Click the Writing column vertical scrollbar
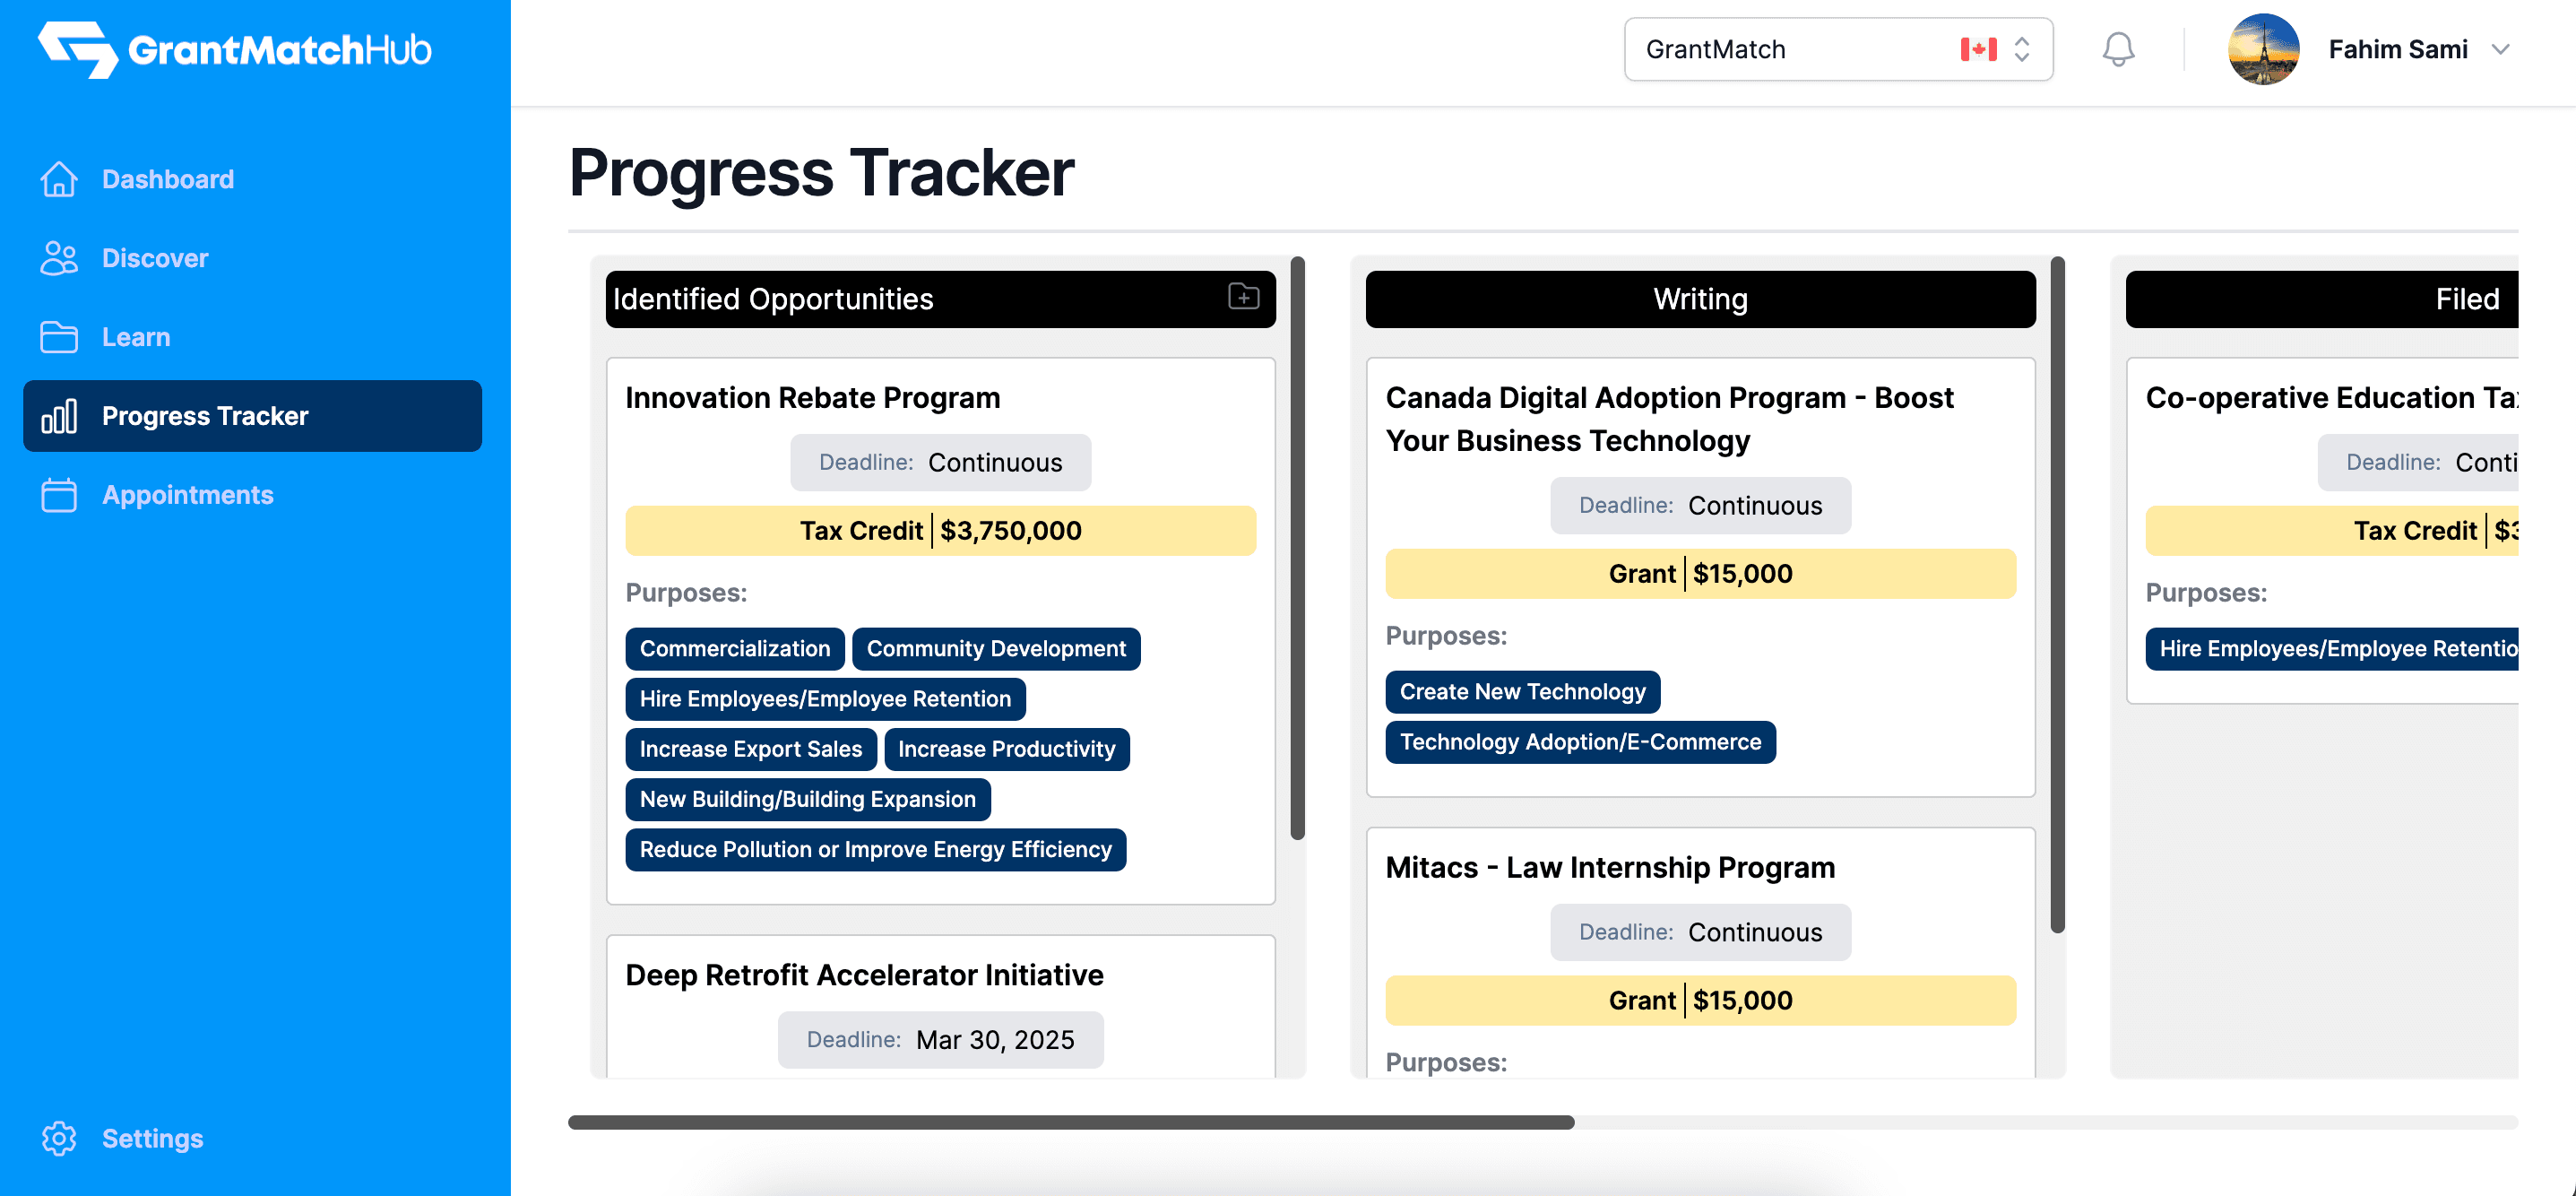The height and width of the screenshot is (1196, 2576). point(2057,595)
